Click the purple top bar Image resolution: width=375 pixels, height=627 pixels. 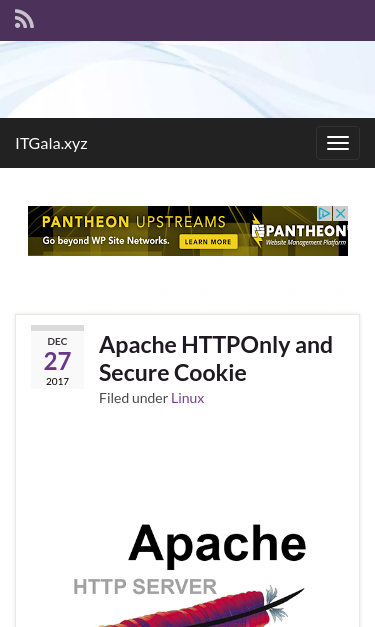pos(188,20)
